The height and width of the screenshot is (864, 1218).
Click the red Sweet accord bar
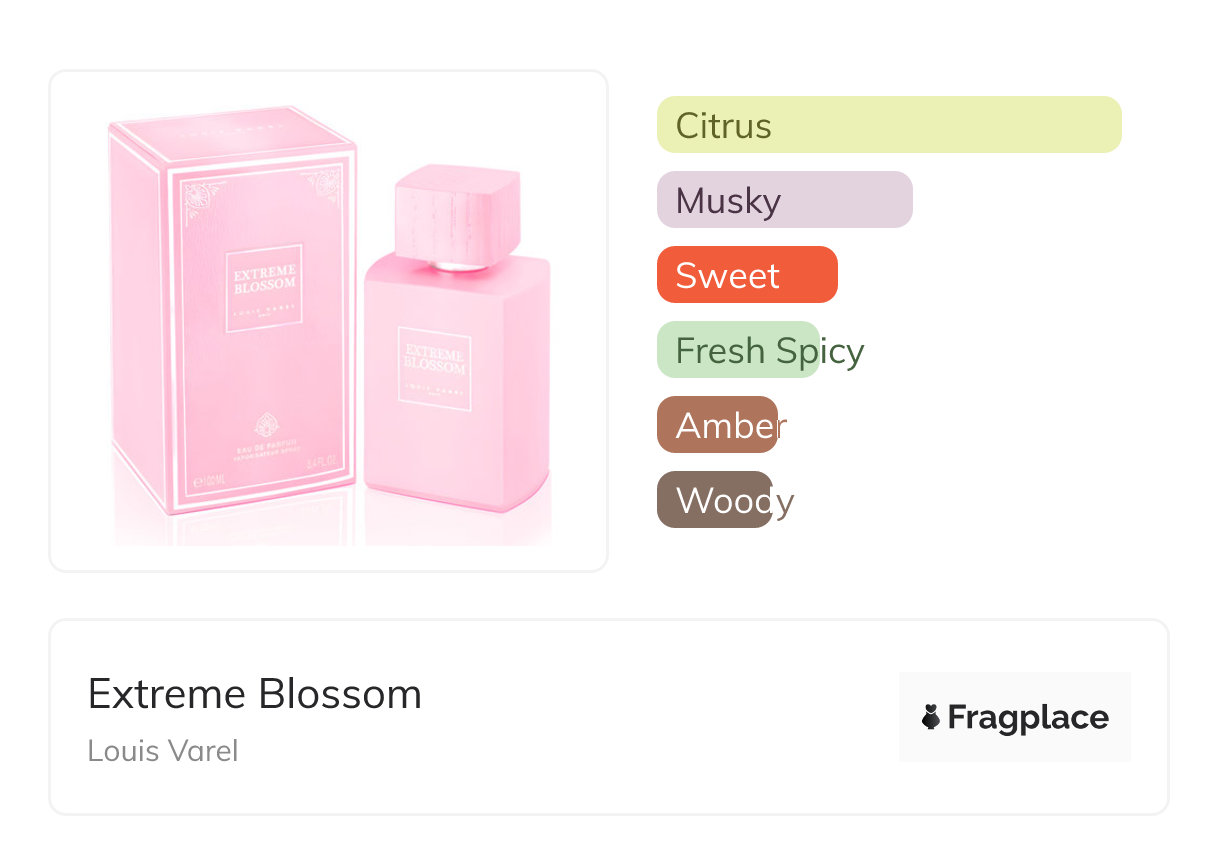coord(746,275)
